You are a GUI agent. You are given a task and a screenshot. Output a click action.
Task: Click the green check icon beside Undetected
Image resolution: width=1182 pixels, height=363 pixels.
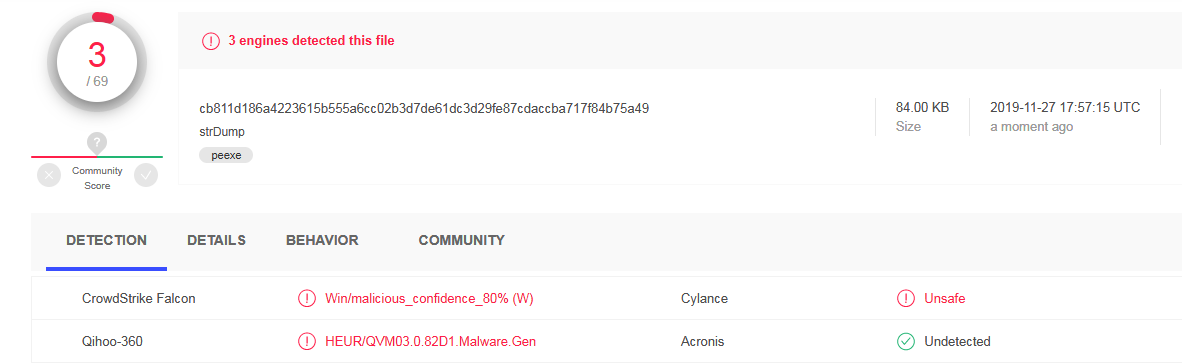(x=905, y=341)
